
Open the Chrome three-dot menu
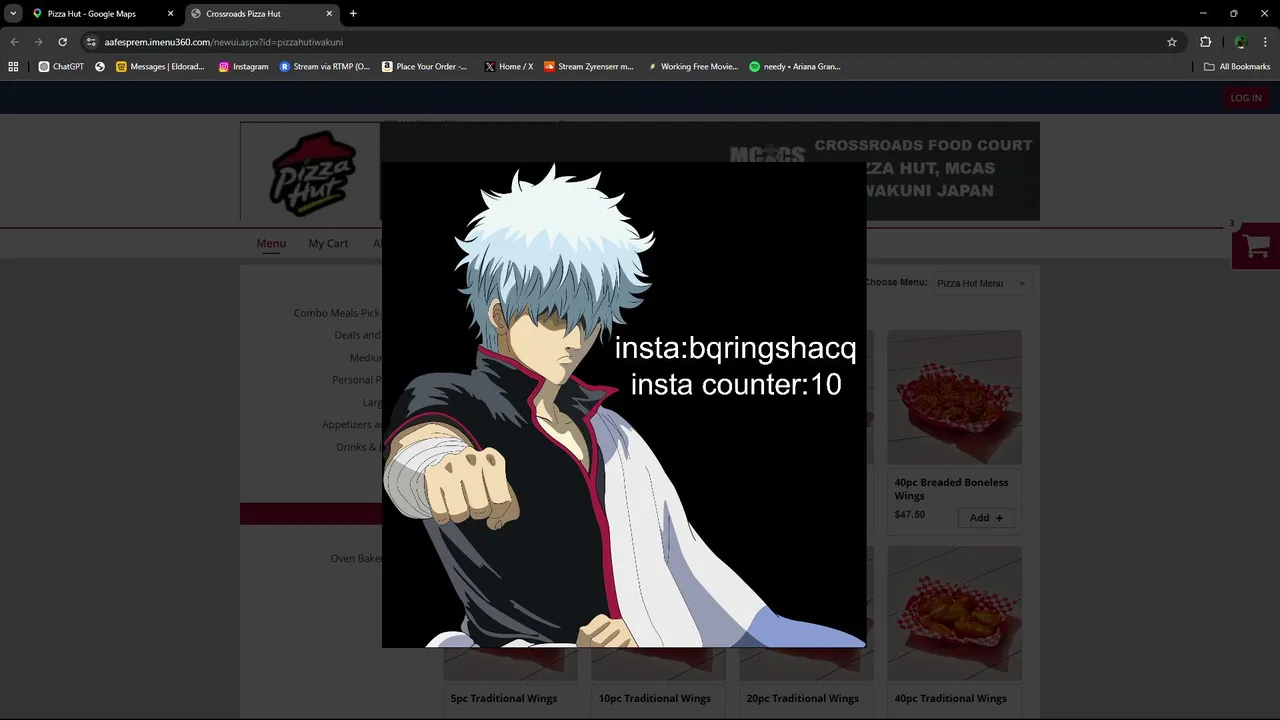click(1264, 42)
